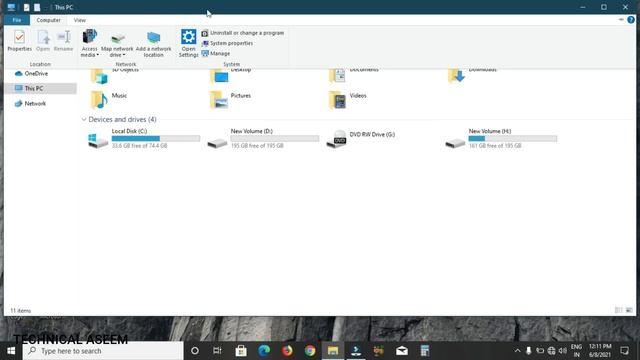Show hidden system tray icons
This screenshot has width=640, height=360.
[x=517, y=351]
